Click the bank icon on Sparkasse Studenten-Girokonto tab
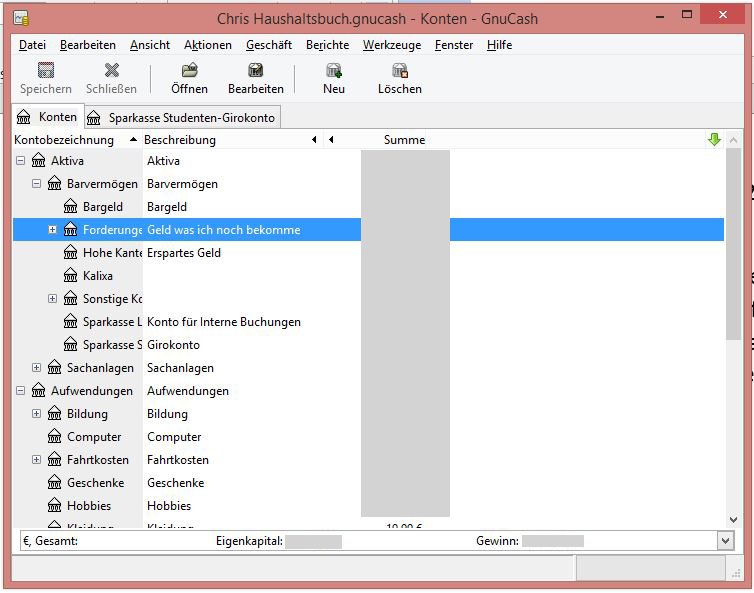 point(94,118)
